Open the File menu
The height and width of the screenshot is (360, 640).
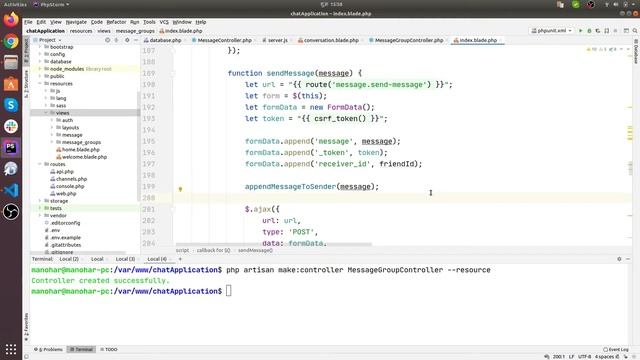(x=28, y=22)
